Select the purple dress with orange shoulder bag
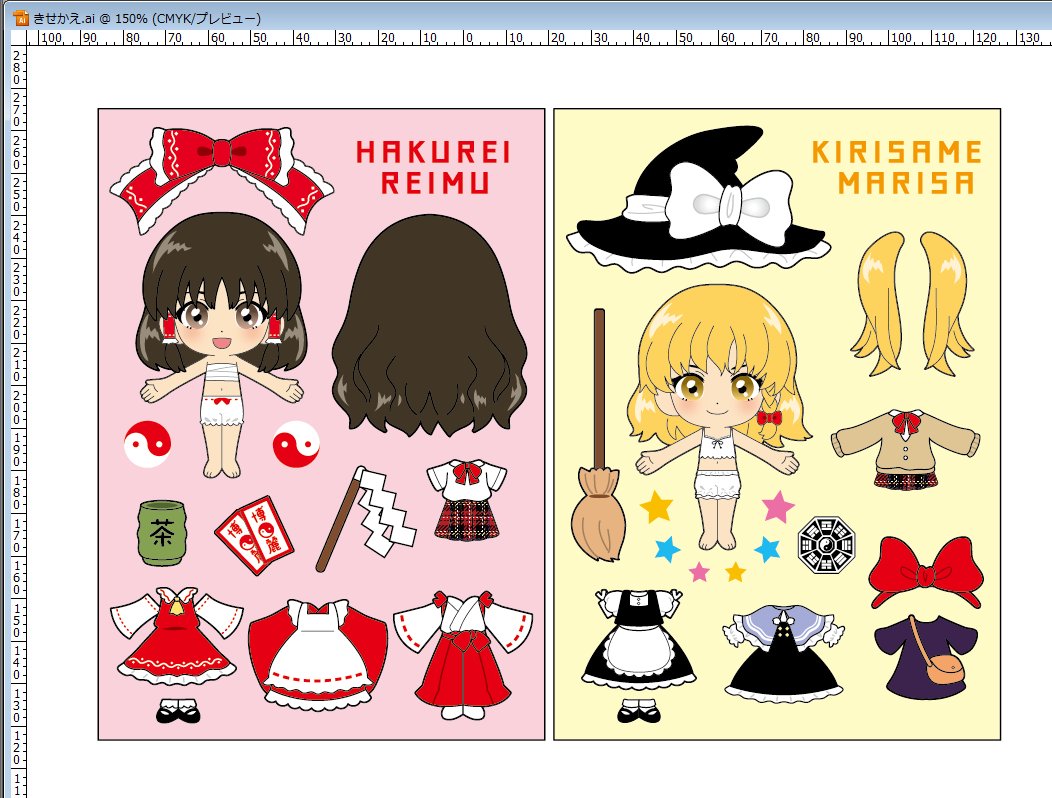 click(x=927, y=657)
